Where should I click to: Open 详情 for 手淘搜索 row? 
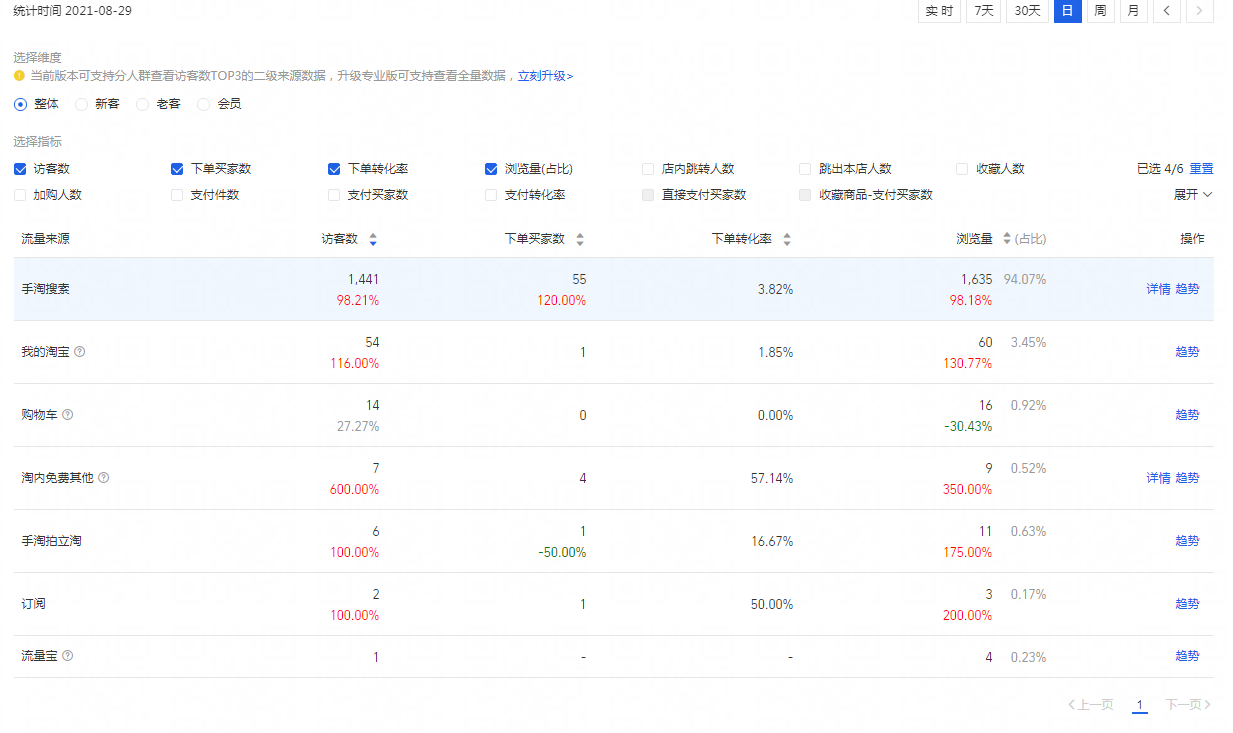pos(1158,289)
